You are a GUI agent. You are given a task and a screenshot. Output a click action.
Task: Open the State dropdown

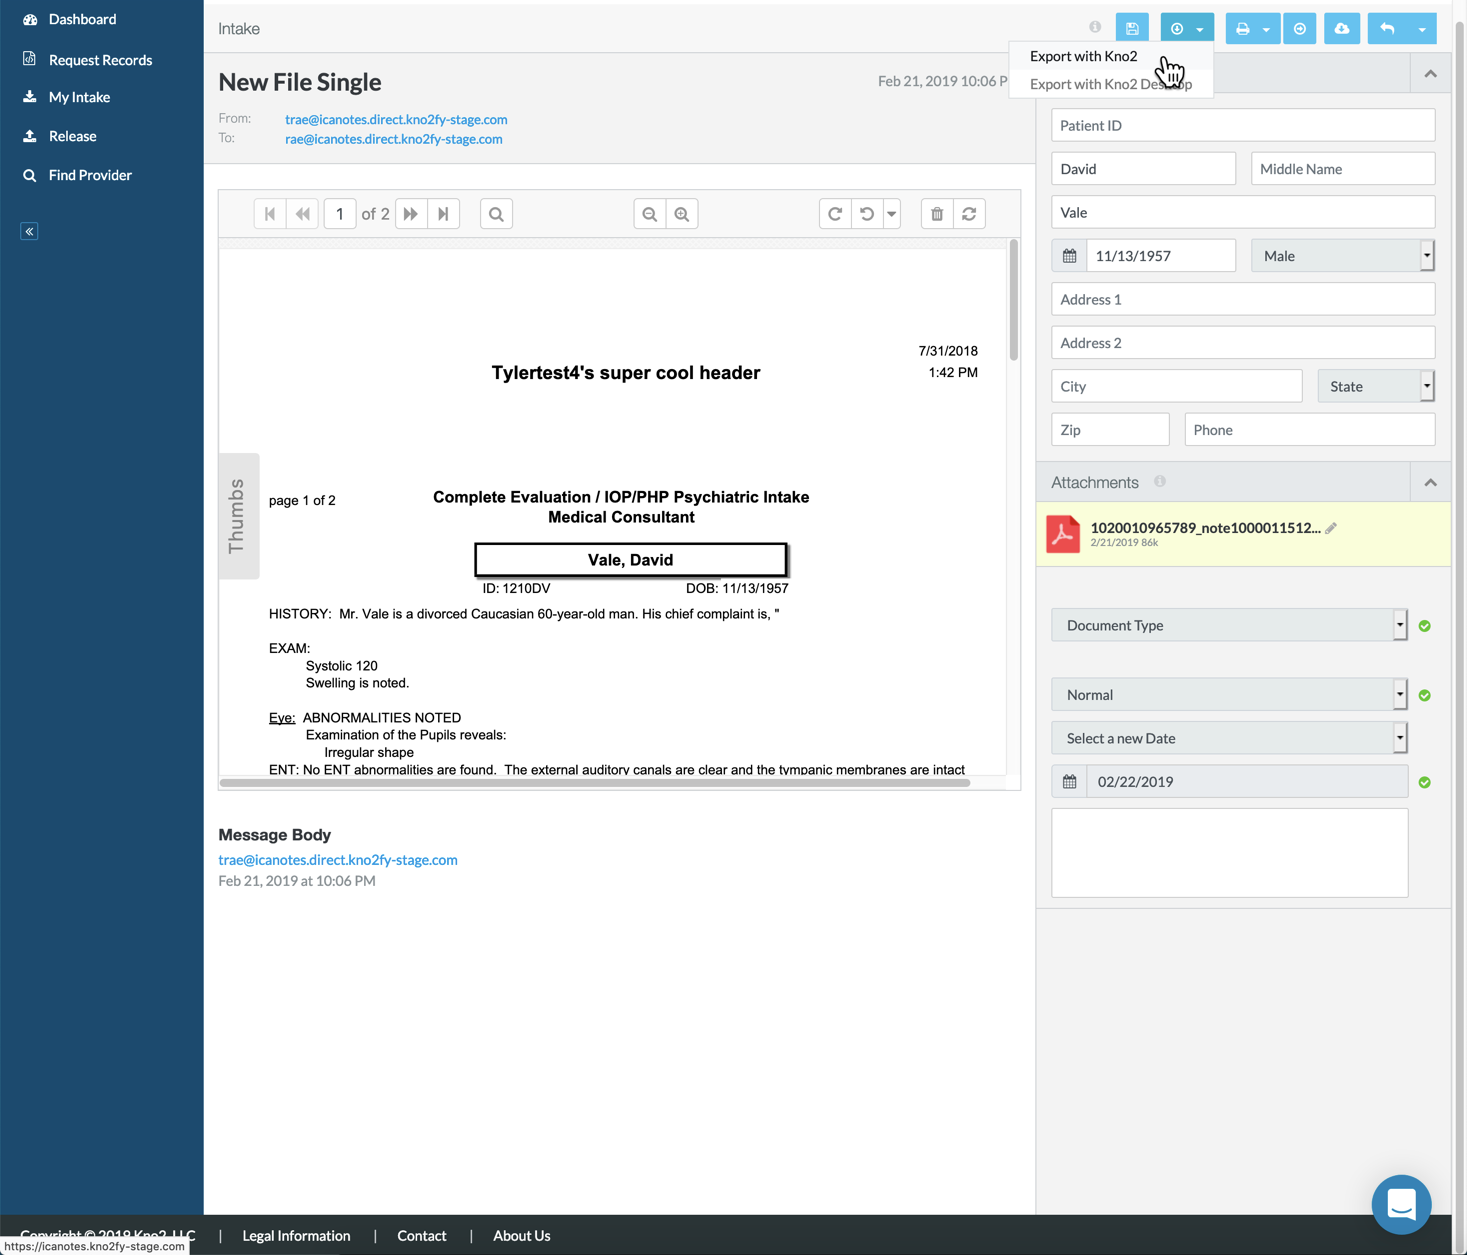coord(1375,386)
